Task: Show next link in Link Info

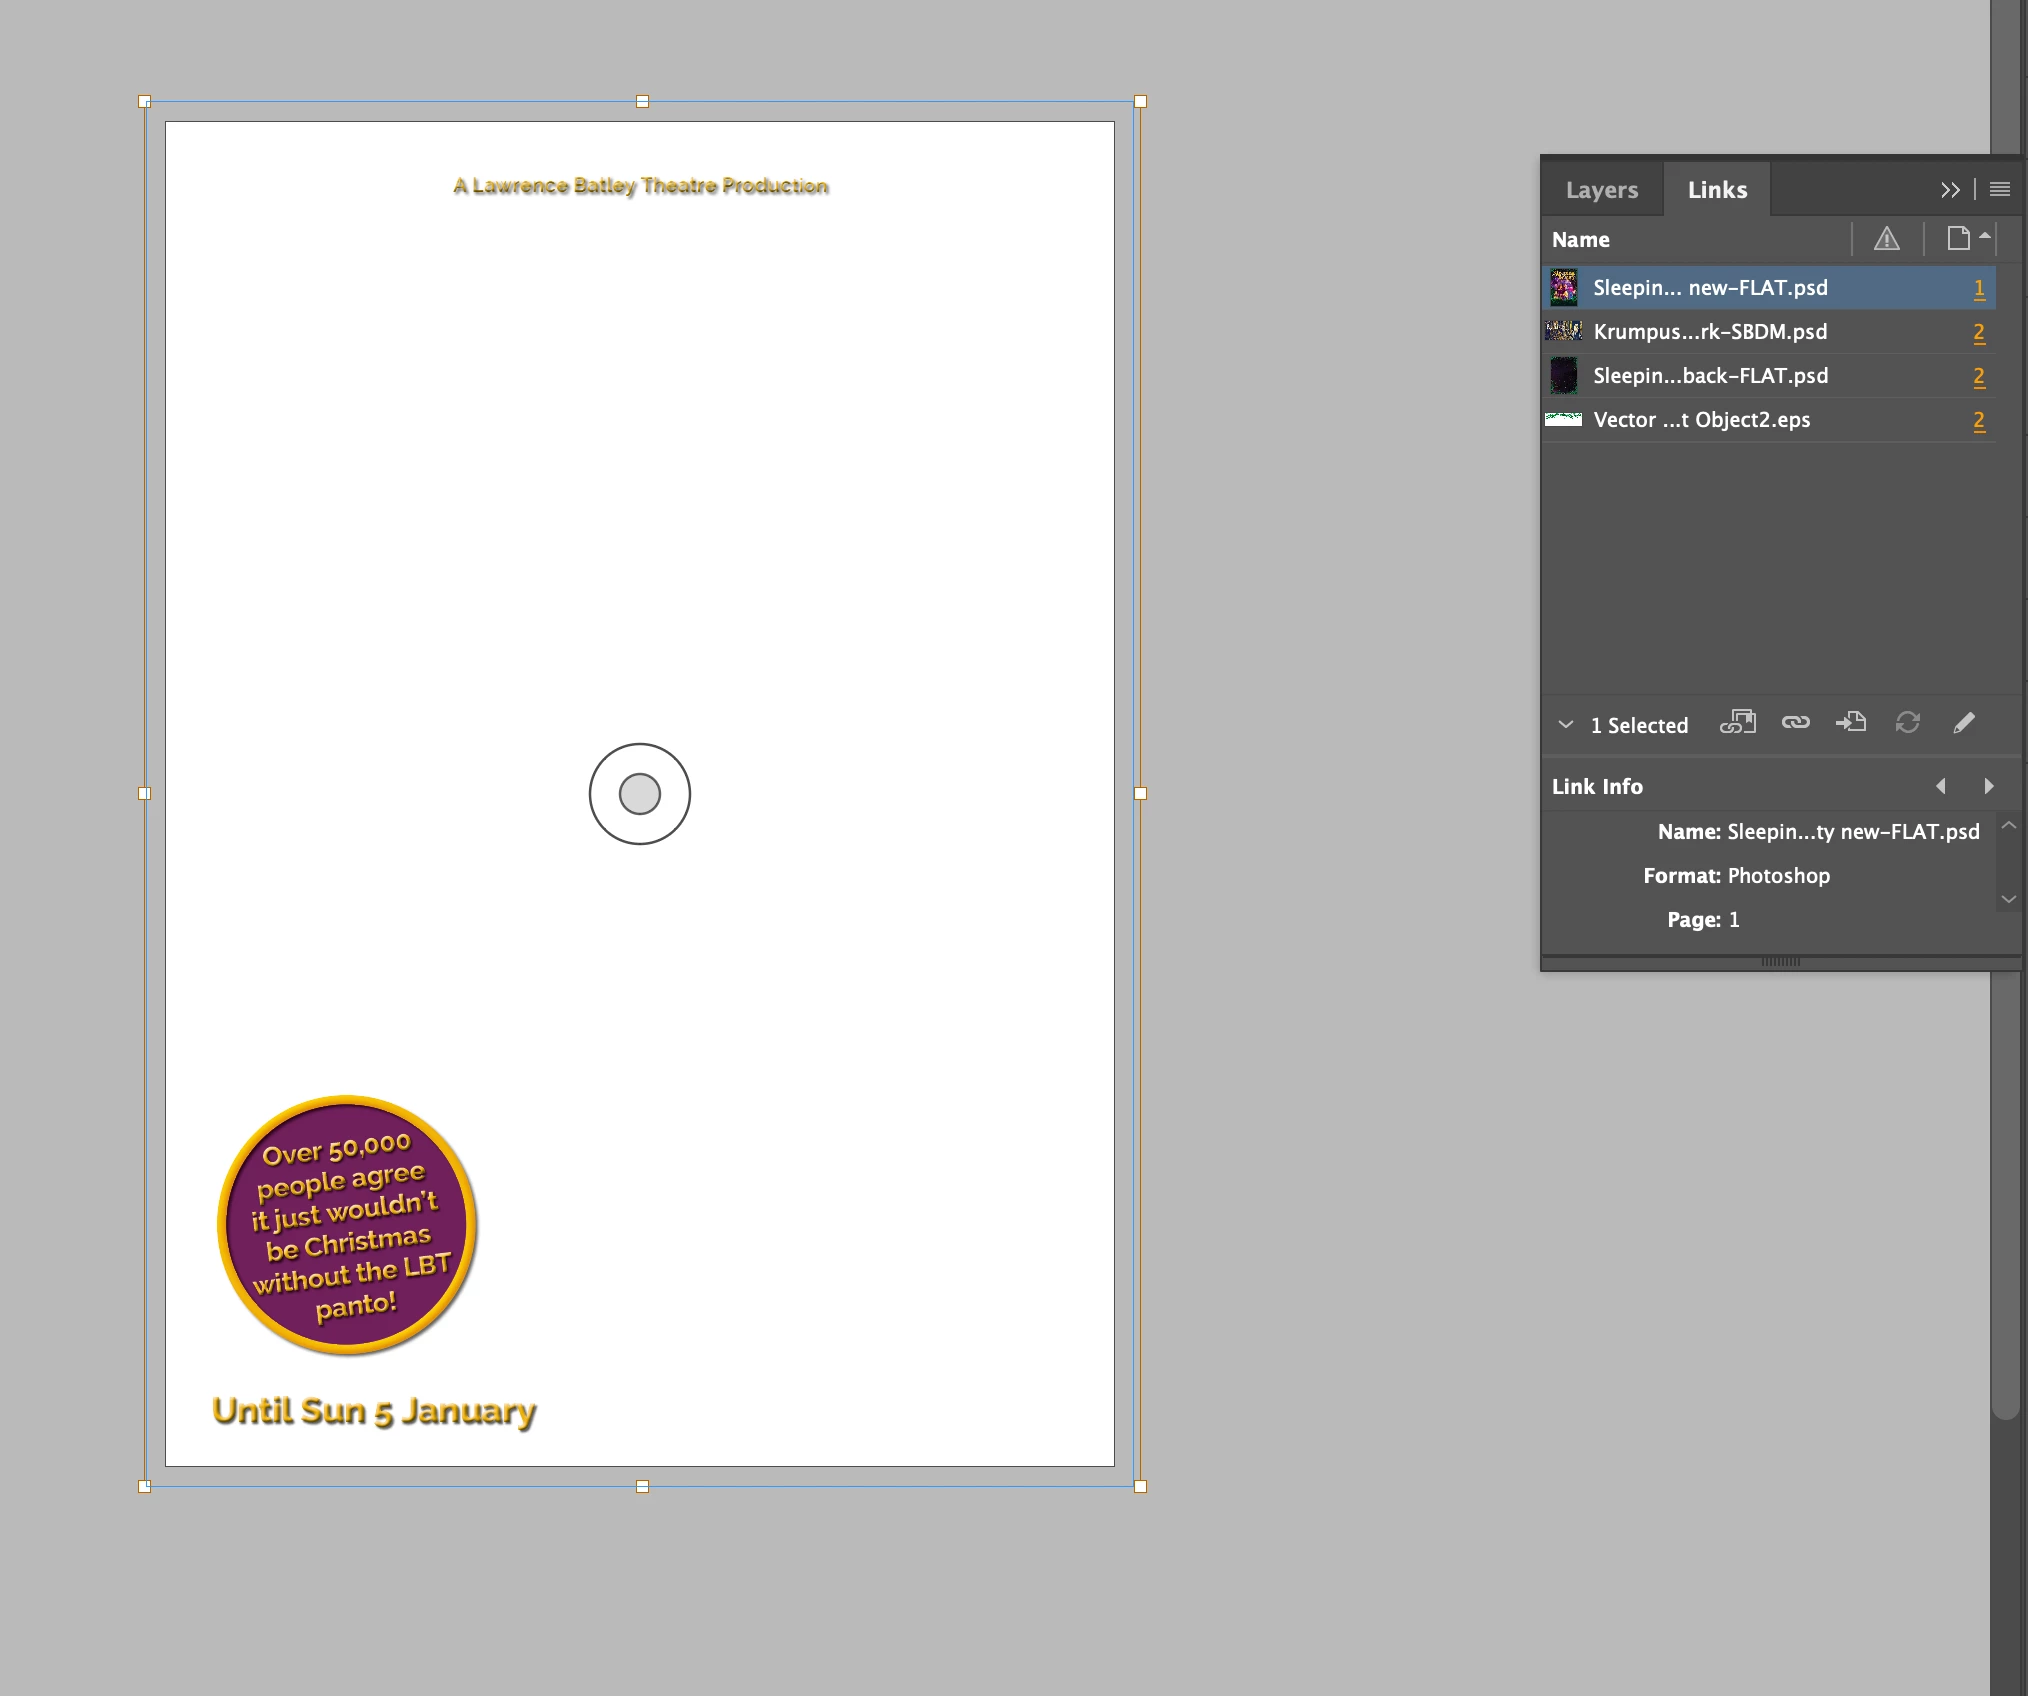Action: [1988, 786]
